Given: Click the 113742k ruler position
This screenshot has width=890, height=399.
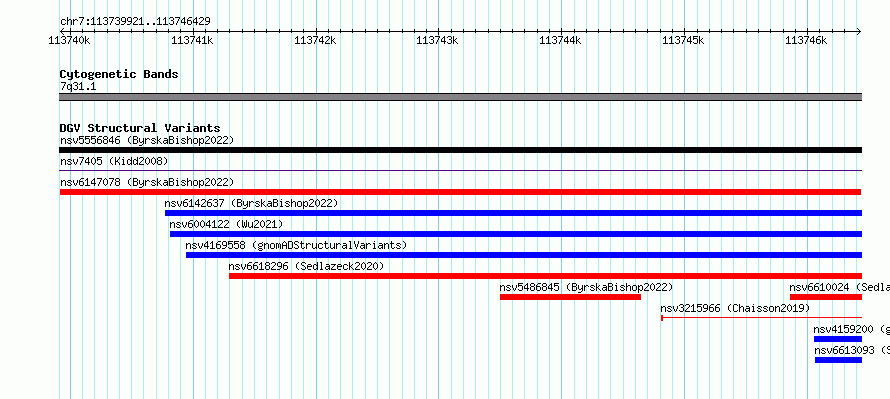Looking at the screenshot, I should click(x=315, y=40).
